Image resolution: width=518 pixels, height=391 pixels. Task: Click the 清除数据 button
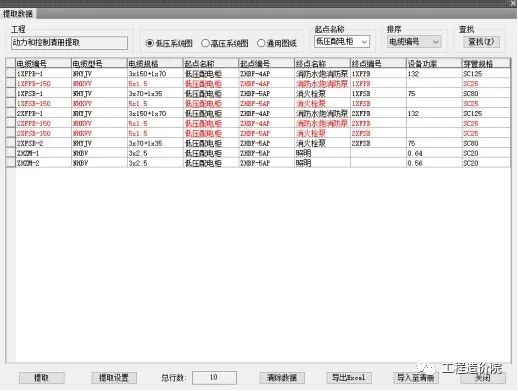(x=282, y=378)
